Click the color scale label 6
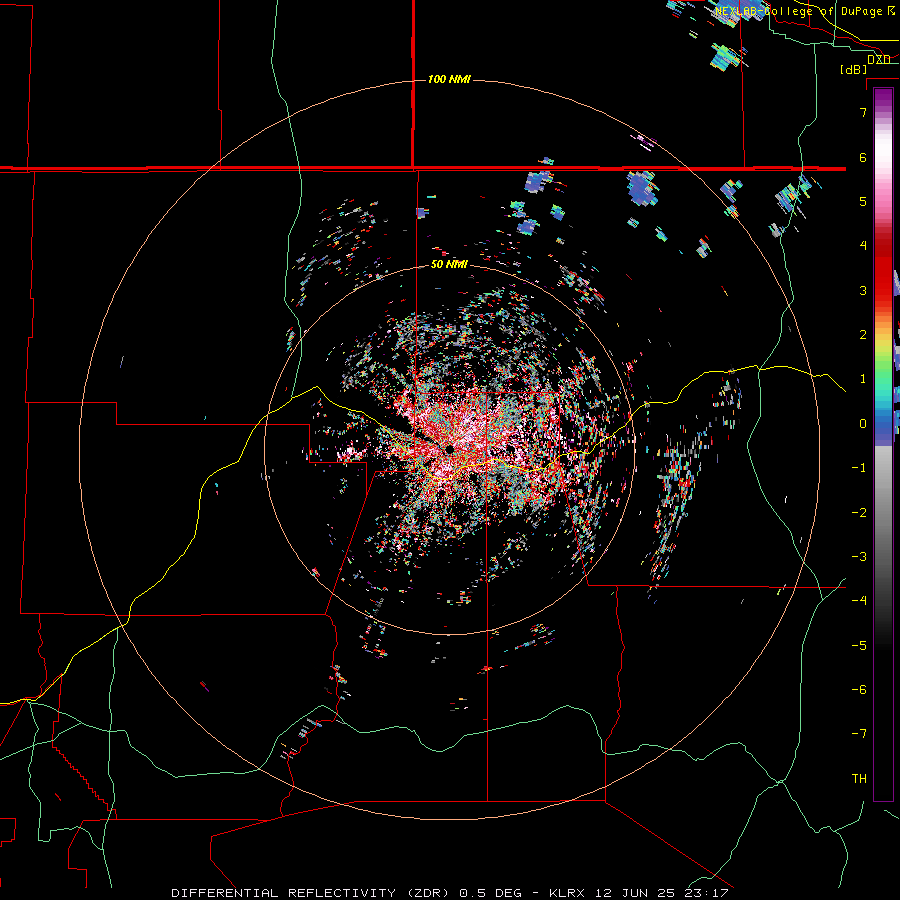 click(x=863, y=157)
